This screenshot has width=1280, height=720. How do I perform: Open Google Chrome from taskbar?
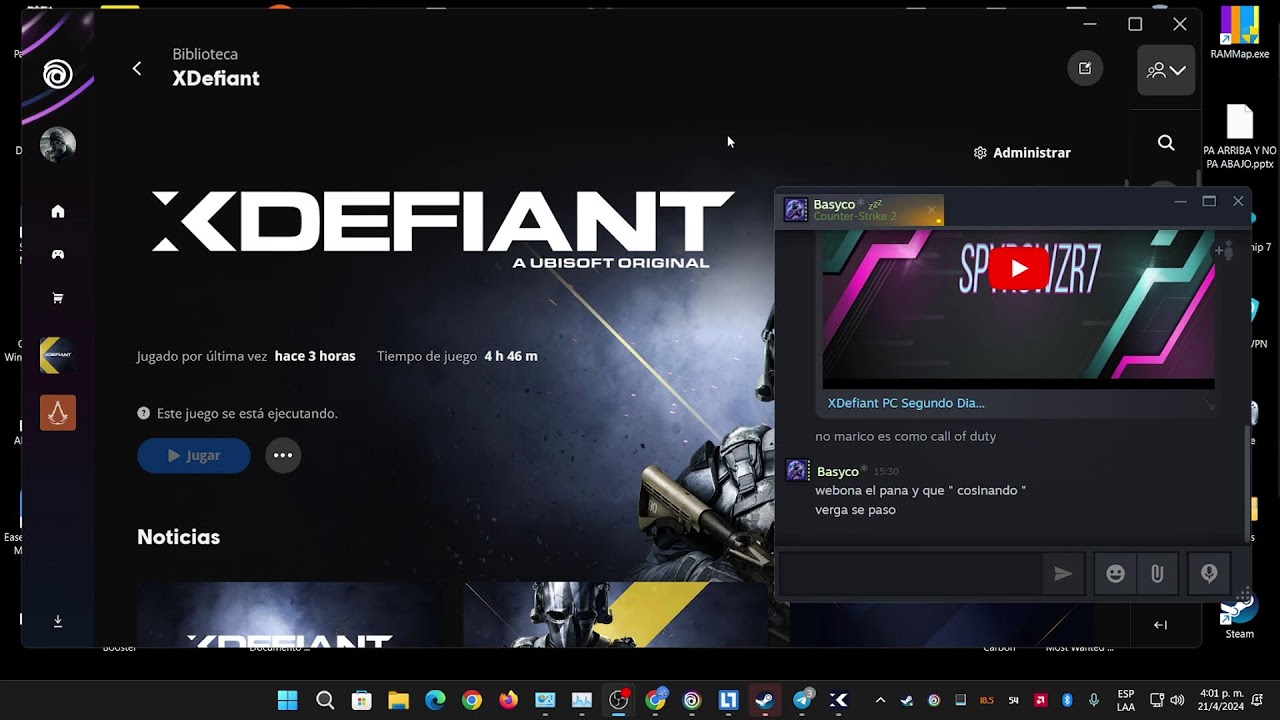coord(472,700)
